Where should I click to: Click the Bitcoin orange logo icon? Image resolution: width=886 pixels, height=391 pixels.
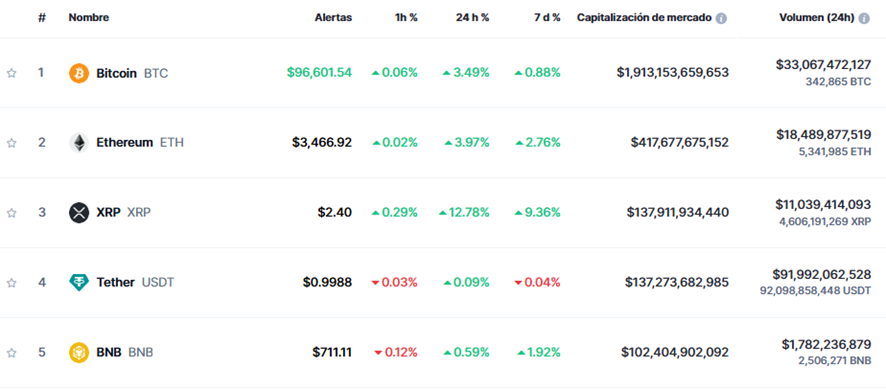79,73
